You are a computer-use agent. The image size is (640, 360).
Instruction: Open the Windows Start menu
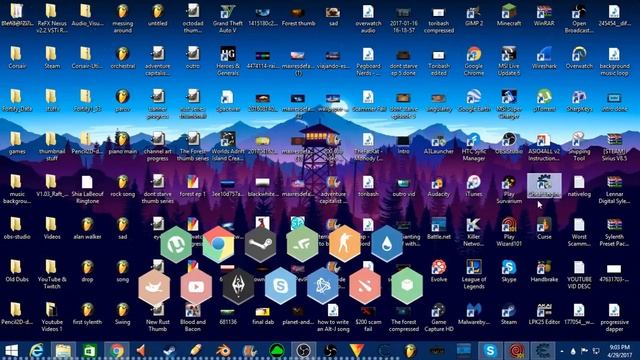click(11, 350)
